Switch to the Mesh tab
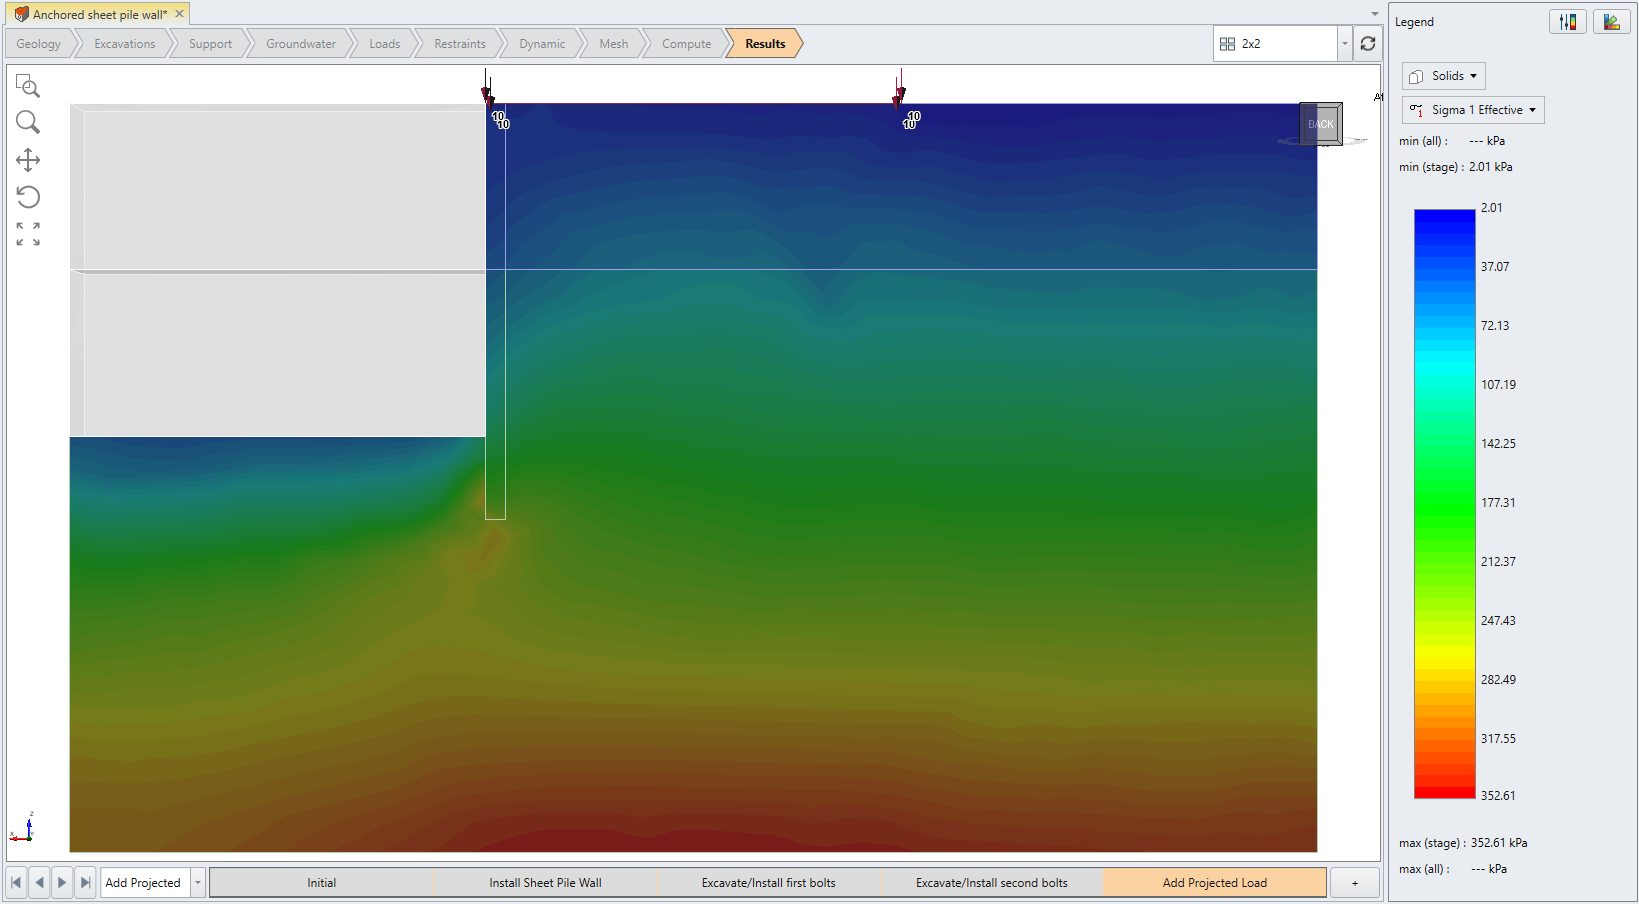This screenshot has height=904, width=1639. click(614, 44)
